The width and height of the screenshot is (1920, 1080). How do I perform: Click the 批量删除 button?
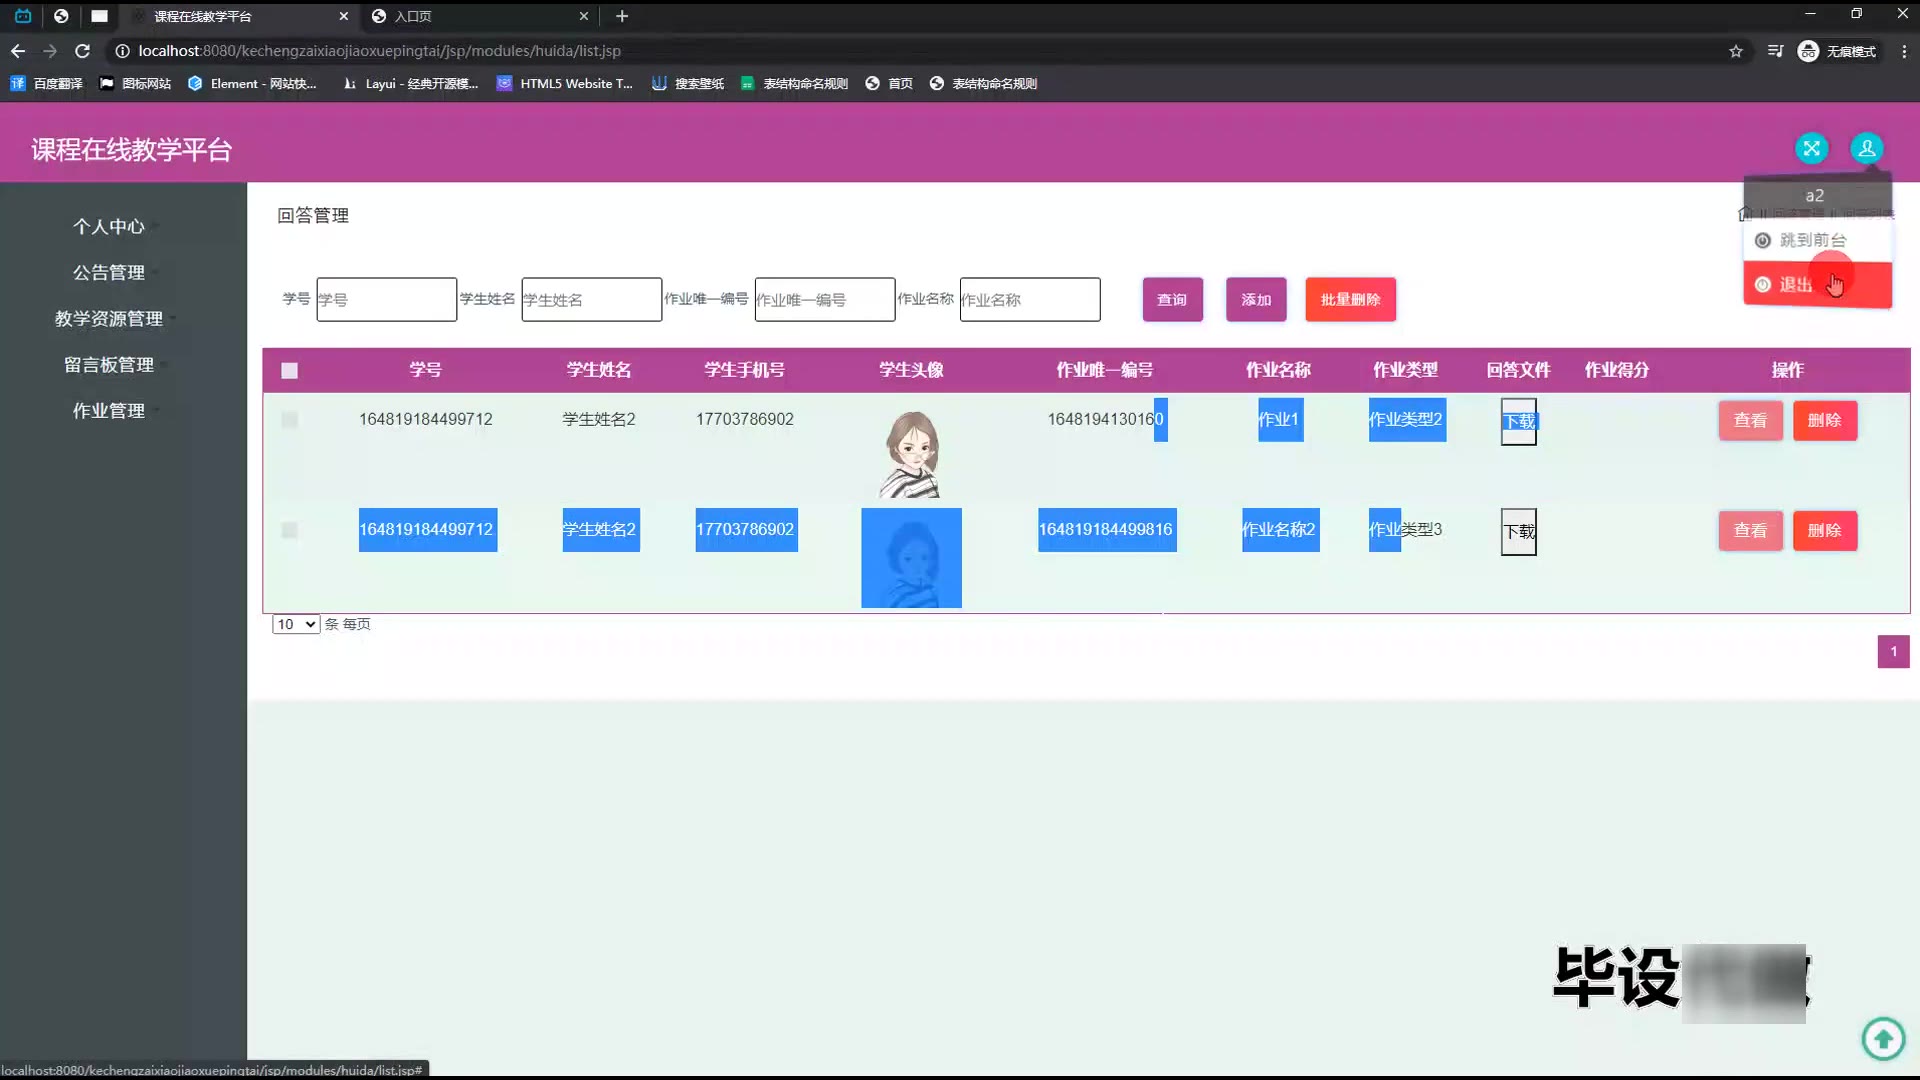(x=1350, y=300)
